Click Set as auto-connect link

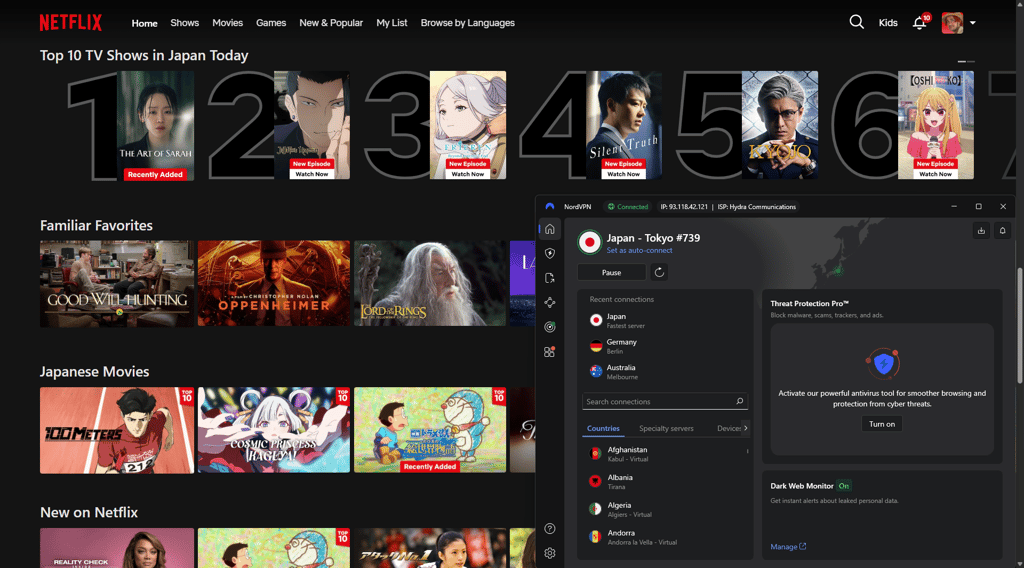[x=639, y=251]
